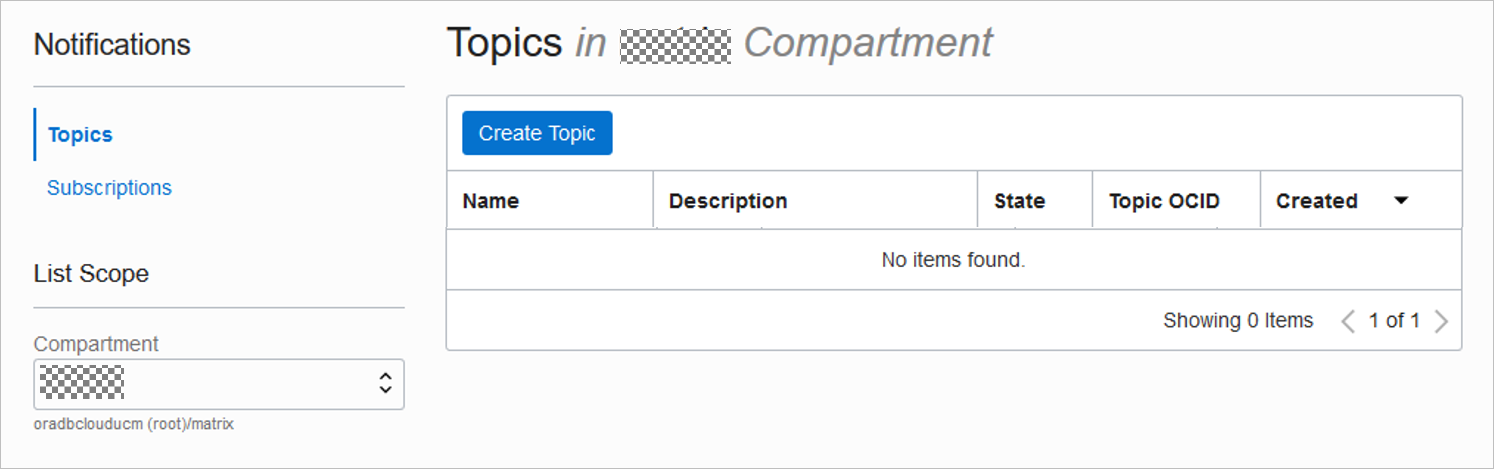
Task: Click the "No items found." table row
Action: (953, 260)
